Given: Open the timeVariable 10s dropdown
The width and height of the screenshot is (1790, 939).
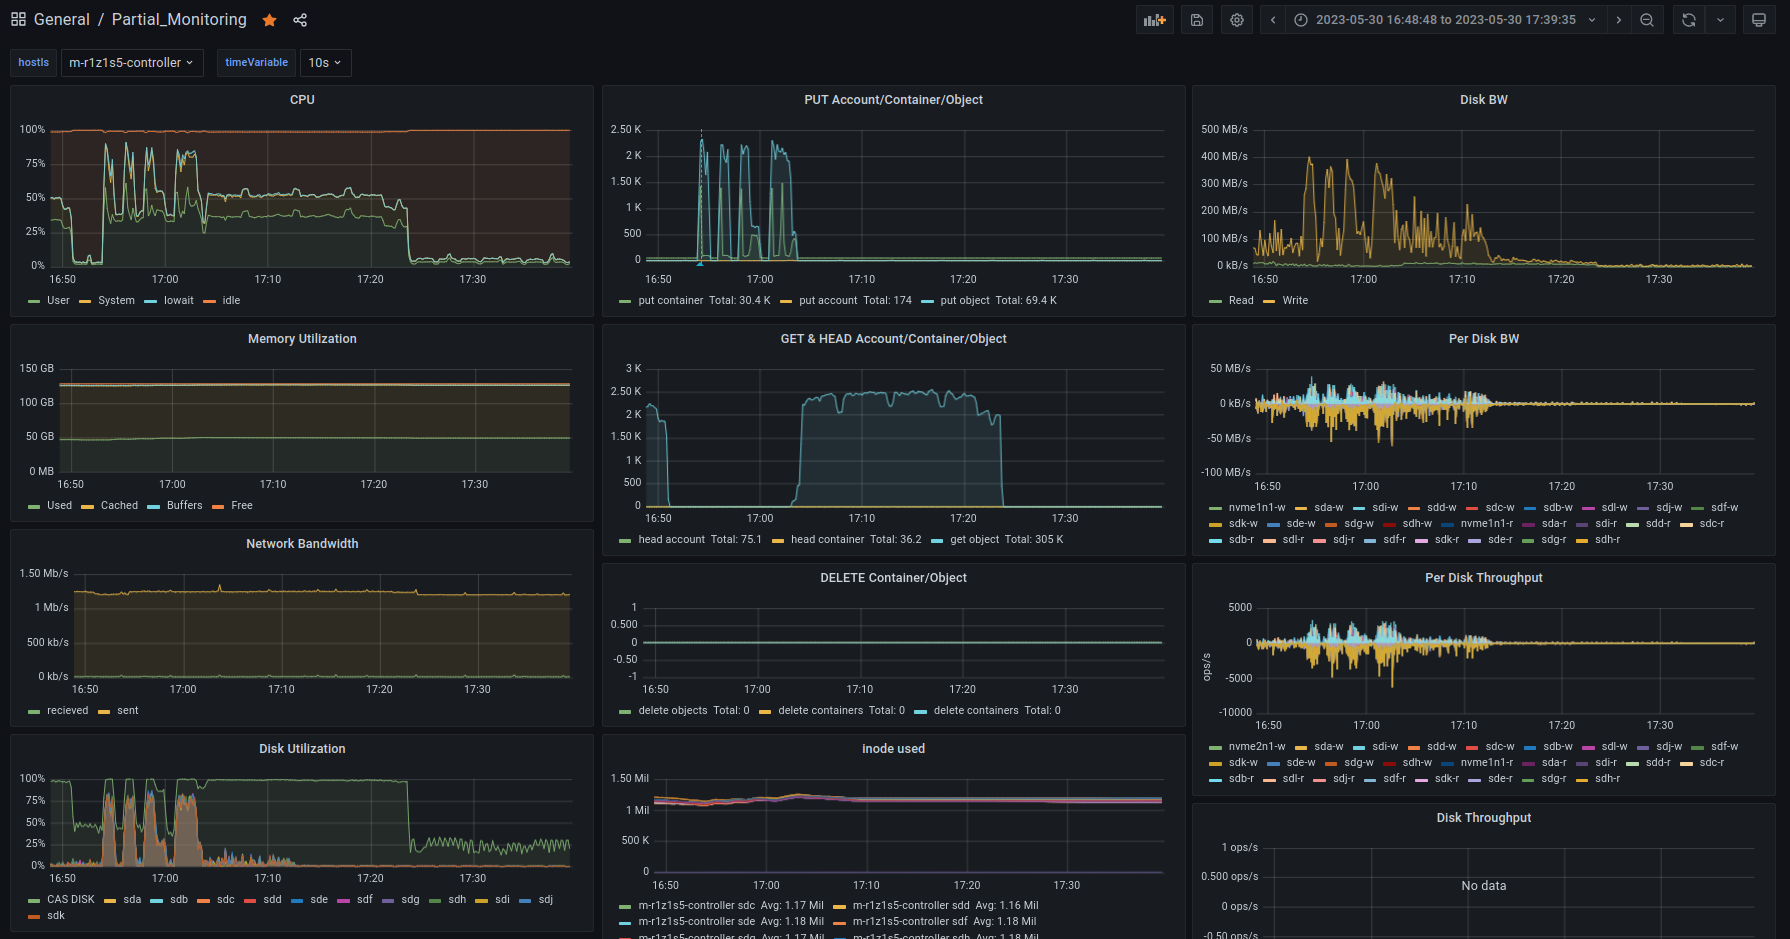Looking at the screenshot, I should tap(325, 63).
